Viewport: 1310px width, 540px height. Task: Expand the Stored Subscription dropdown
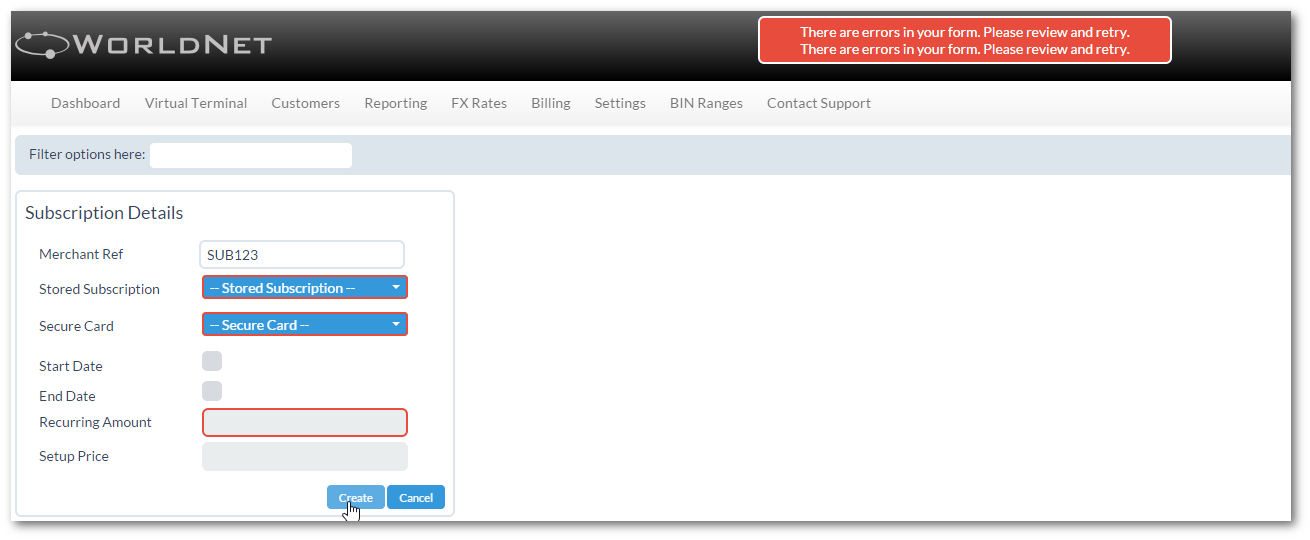[305, 288]
